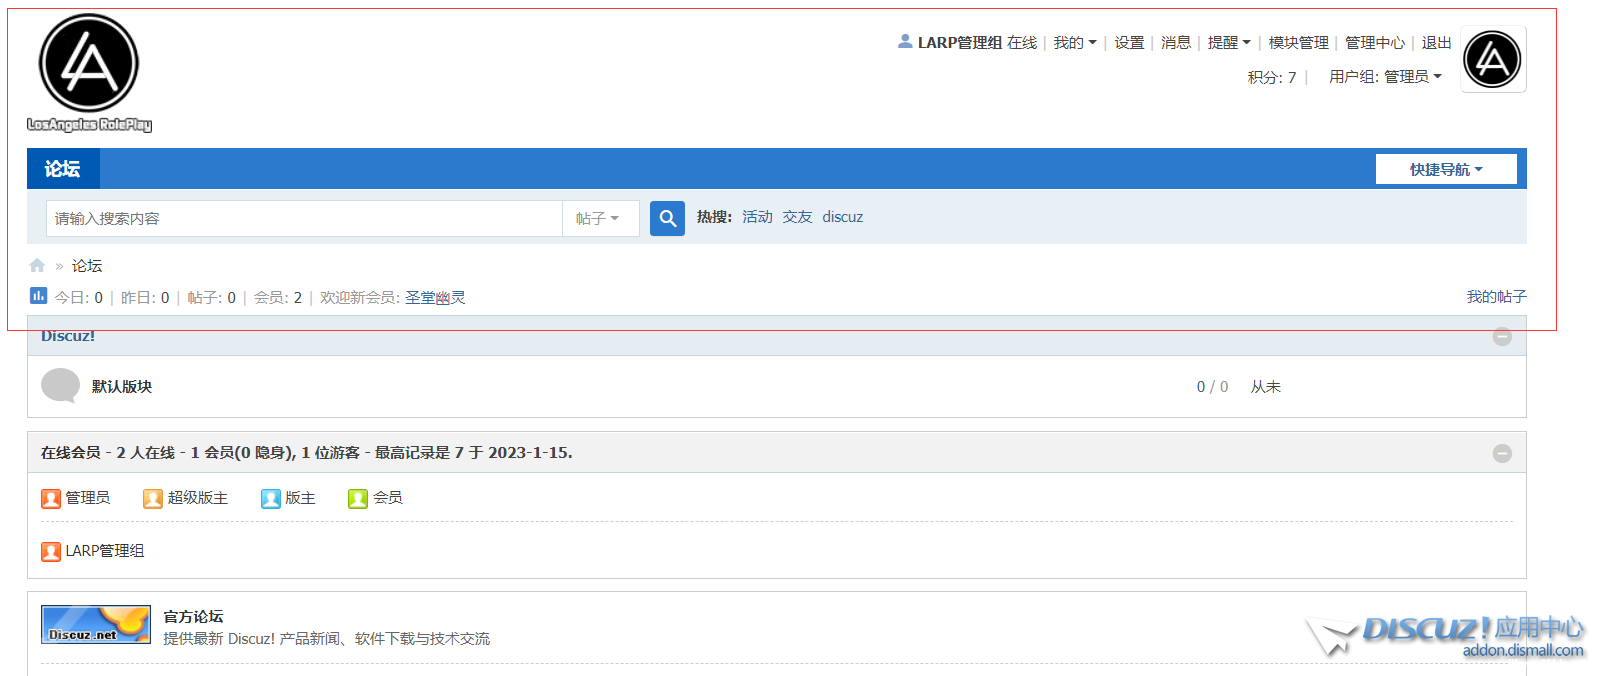The width and height of the screenshot is (1602, 676).
Task: Open the 帖子 search type dropdown
Action: coord(598,218)
